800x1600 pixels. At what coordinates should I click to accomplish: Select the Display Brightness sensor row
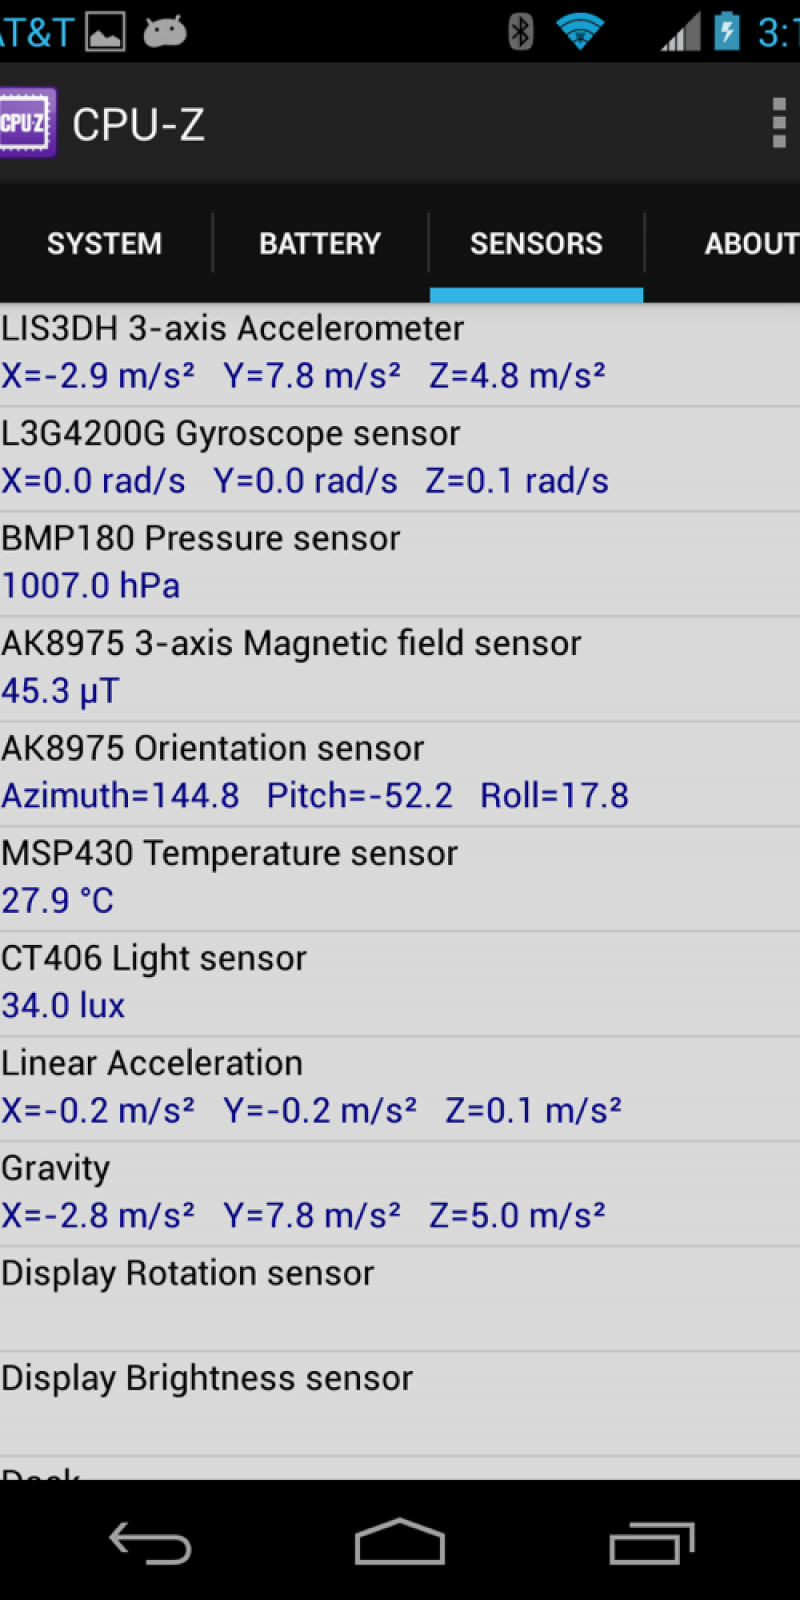(400, 1402)
